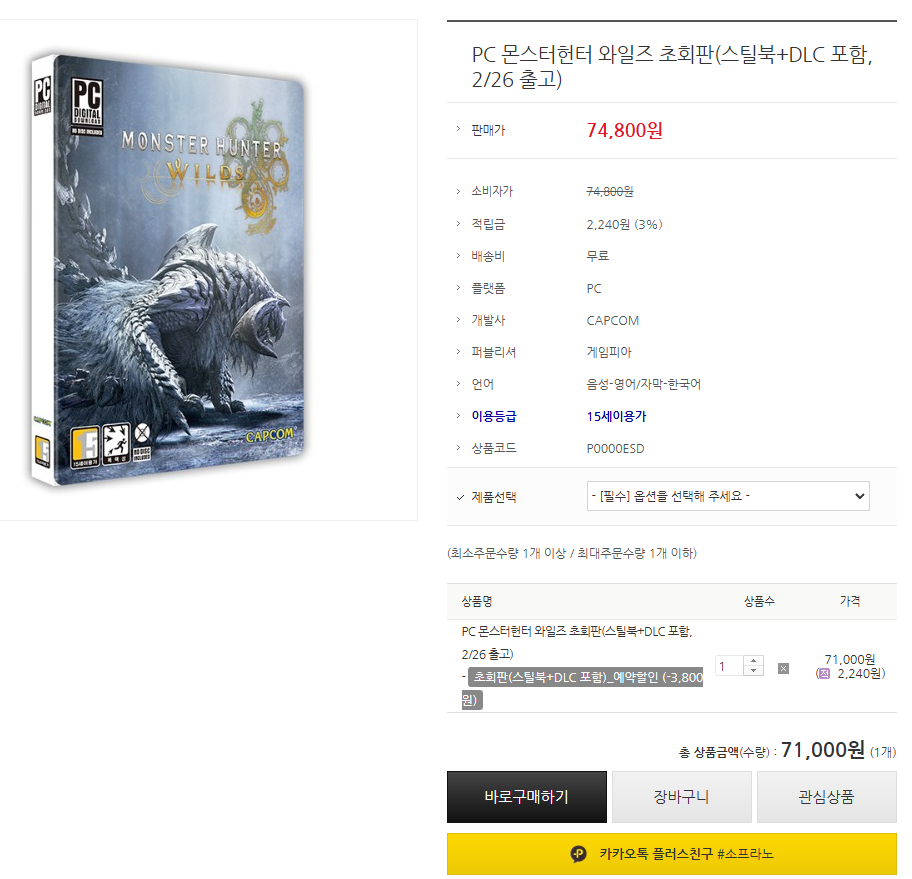The width and height of the screenshot is (912, 879).
Task: Click the 15 age rating badge on cover
Action: tap(85, 447)
